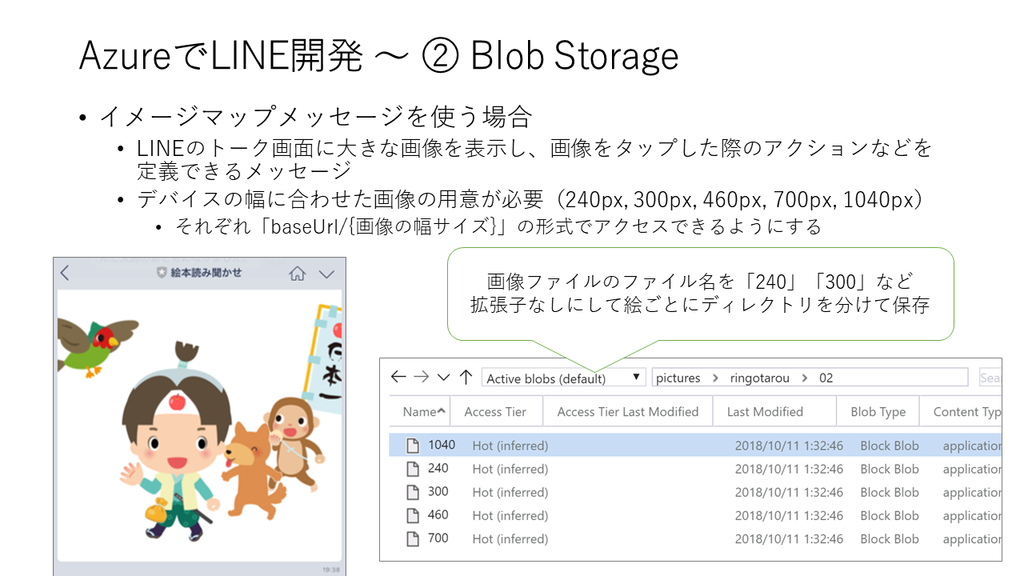Screen dimensions: 1024x576
Task: Sort by Blob Type column header
Action: click(x=878, y=411)
